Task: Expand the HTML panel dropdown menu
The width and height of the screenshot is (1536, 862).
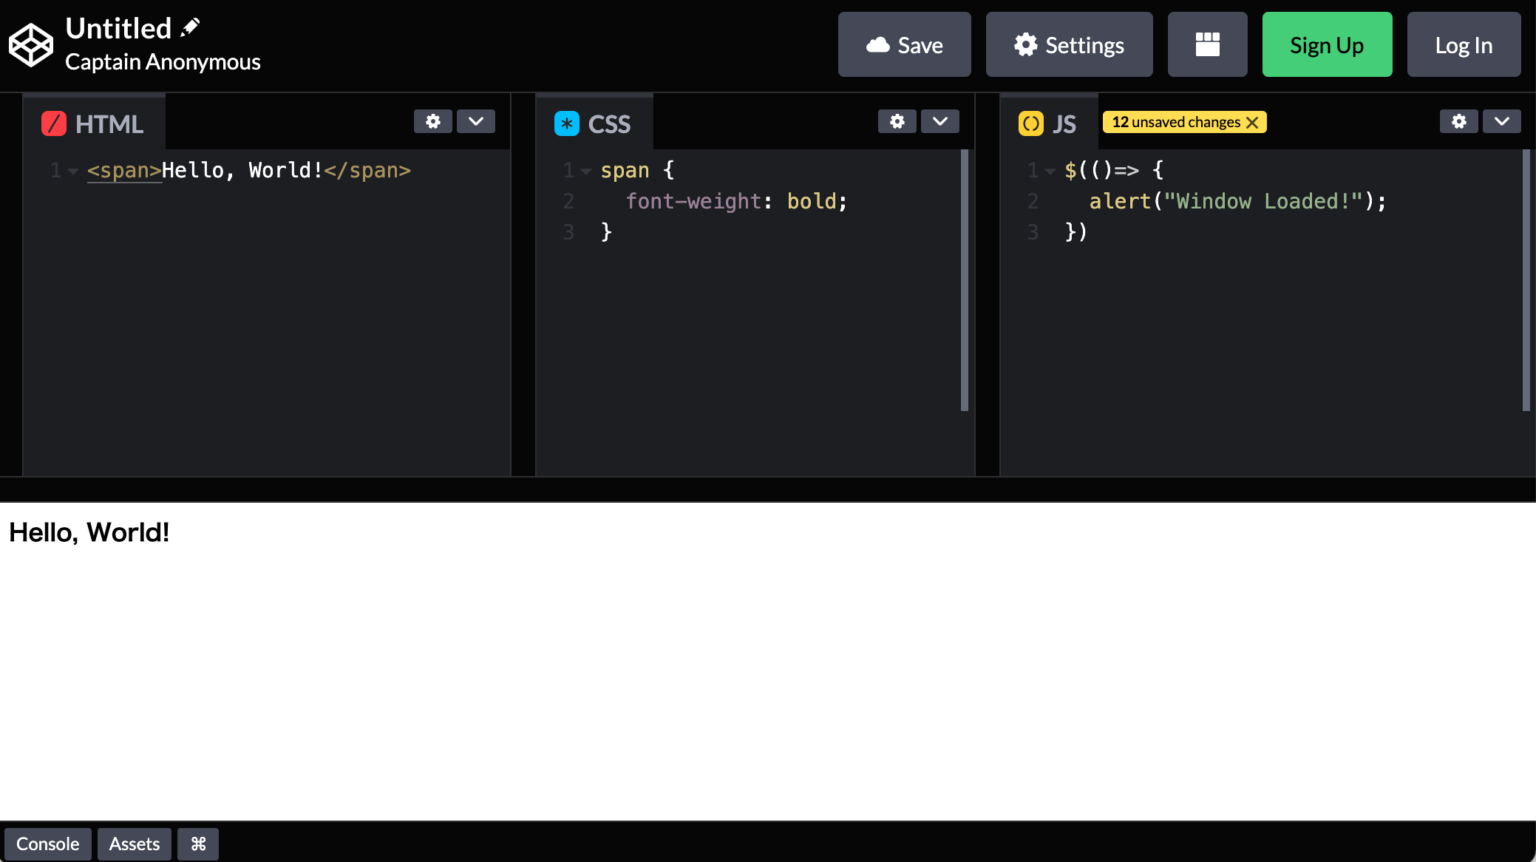Action: [476, 121]
